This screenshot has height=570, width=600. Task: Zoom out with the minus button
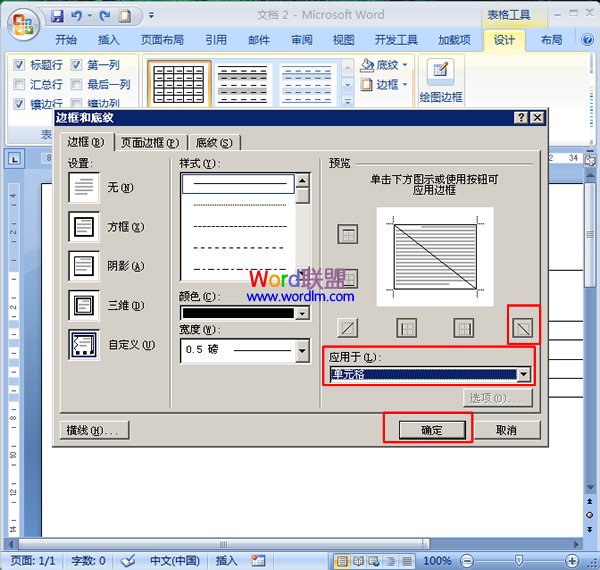[467, 561]
